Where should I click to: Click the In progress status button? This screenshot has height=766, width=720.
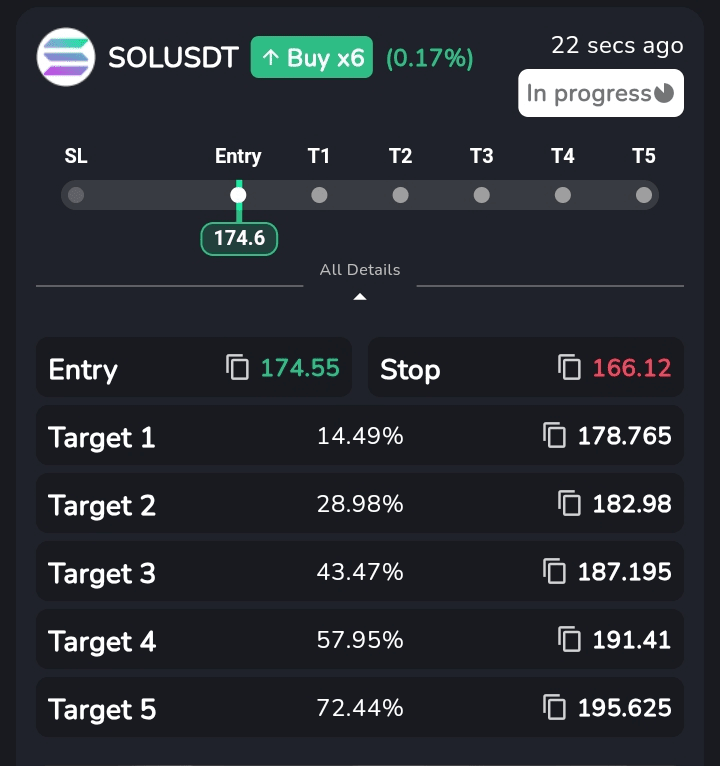tap(600, 93)
